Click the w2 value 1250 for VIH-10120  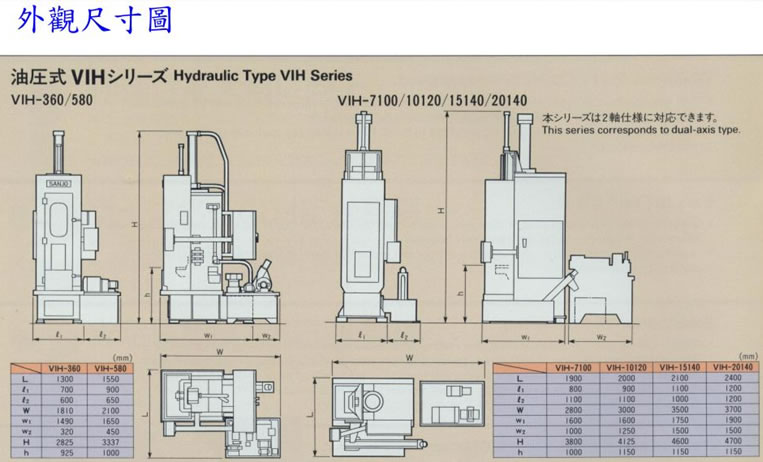[626, 430]
